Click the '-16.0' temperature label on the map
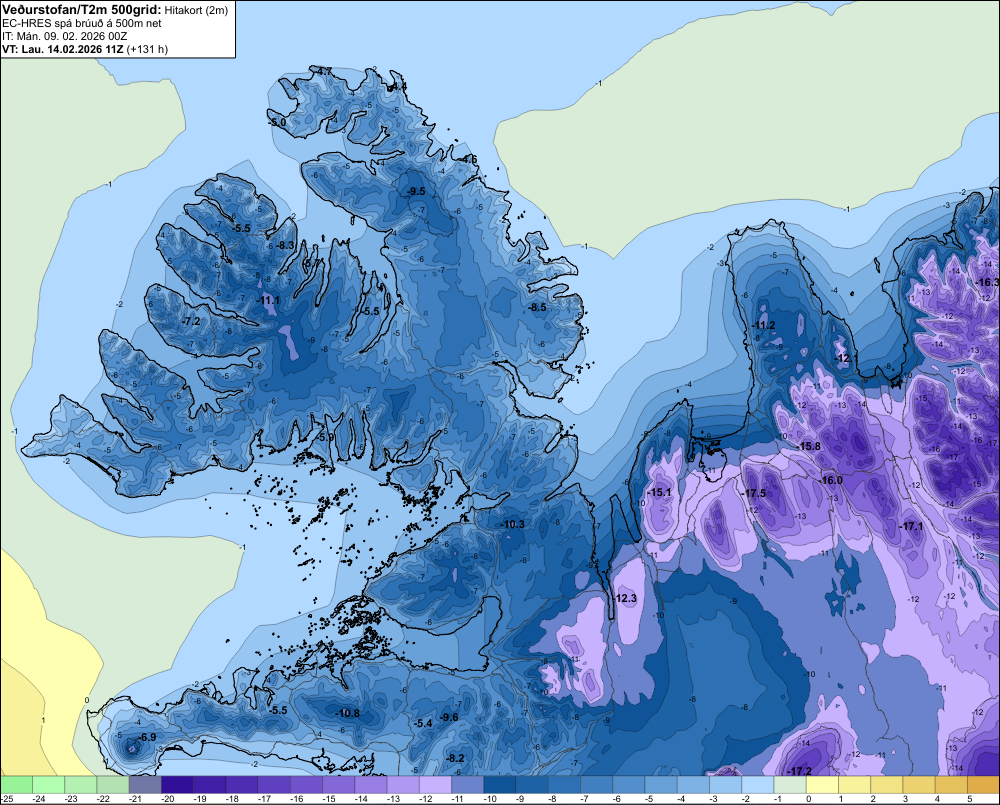This screenshot has height=805, width=1000. [831, 480]
